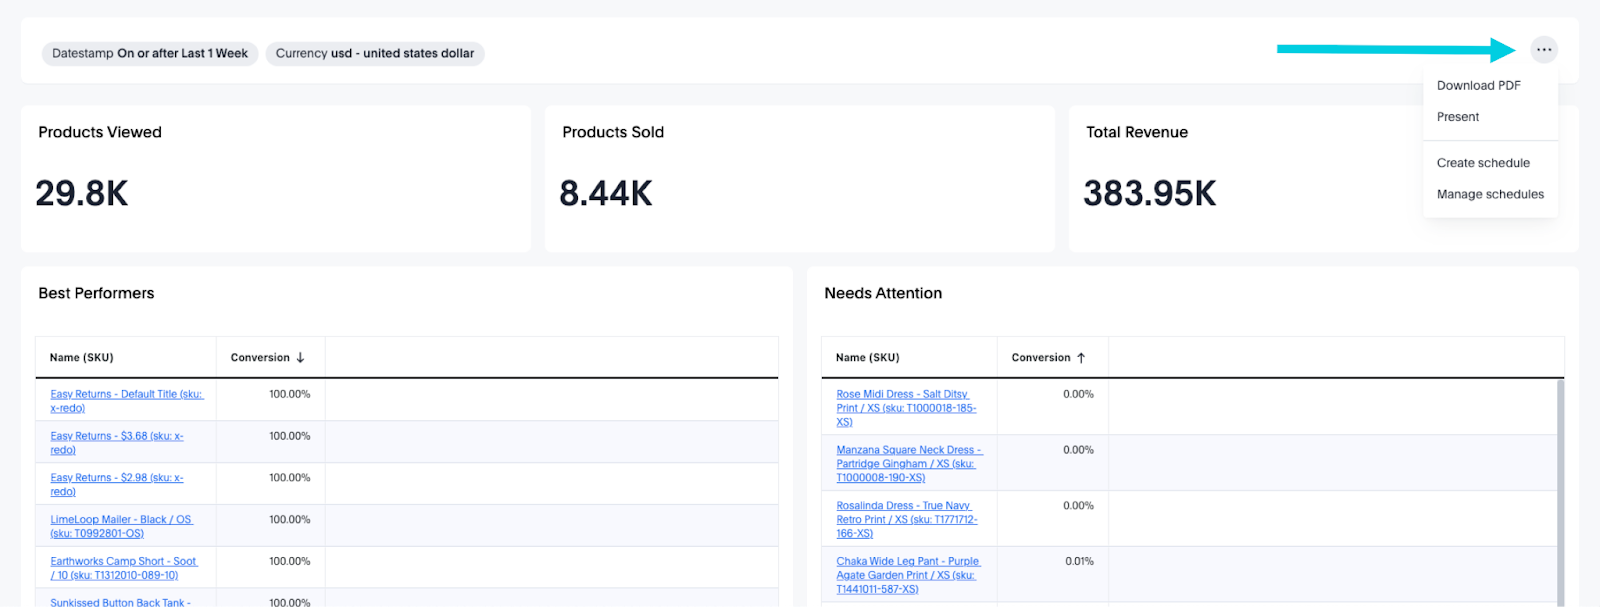Open Manzana Square Neck Dress link

(908, 451)
